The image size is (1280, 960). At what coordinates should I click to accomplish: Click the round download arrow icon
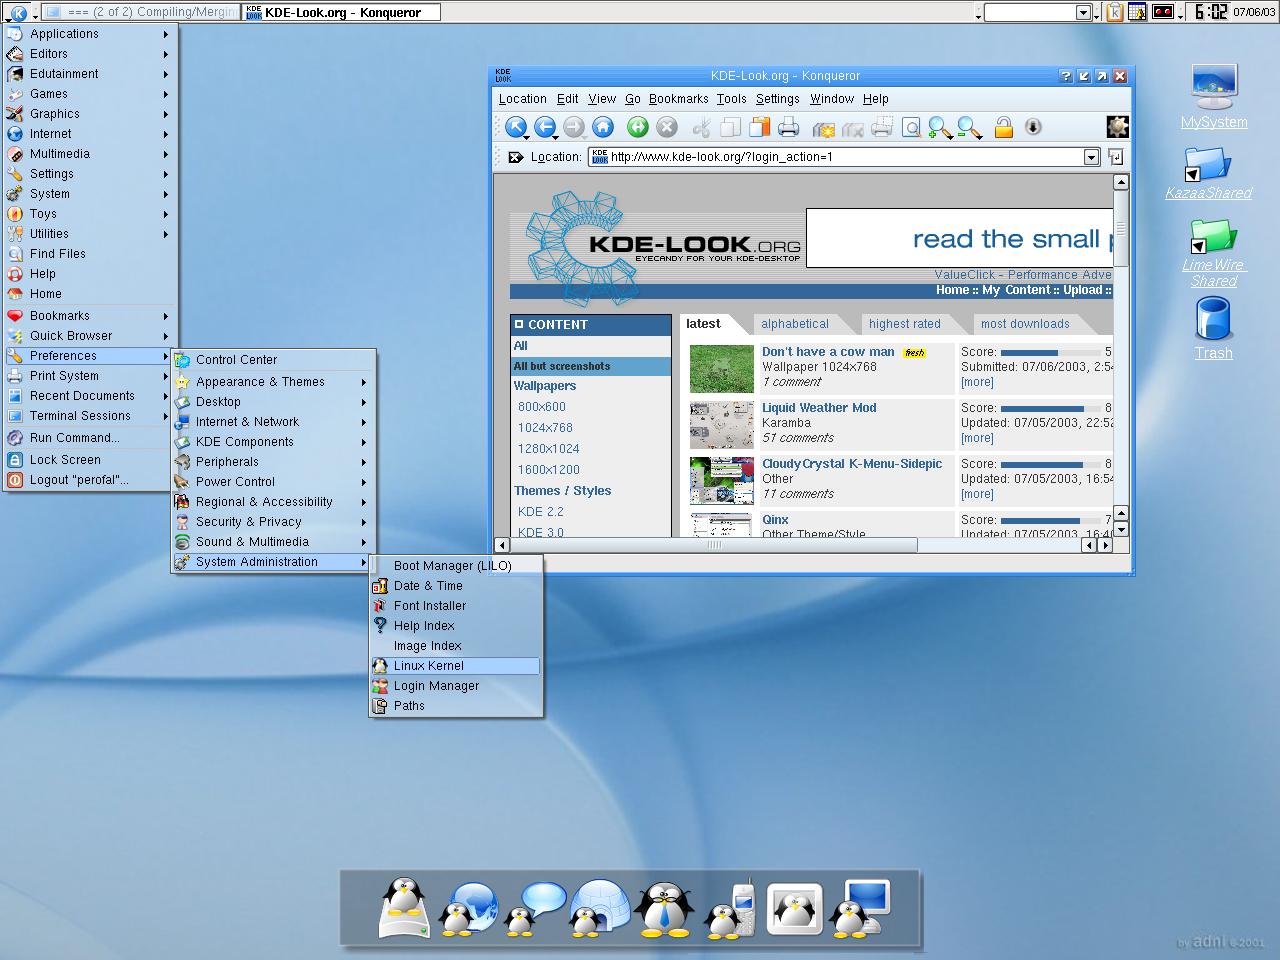coord(1033,127)
